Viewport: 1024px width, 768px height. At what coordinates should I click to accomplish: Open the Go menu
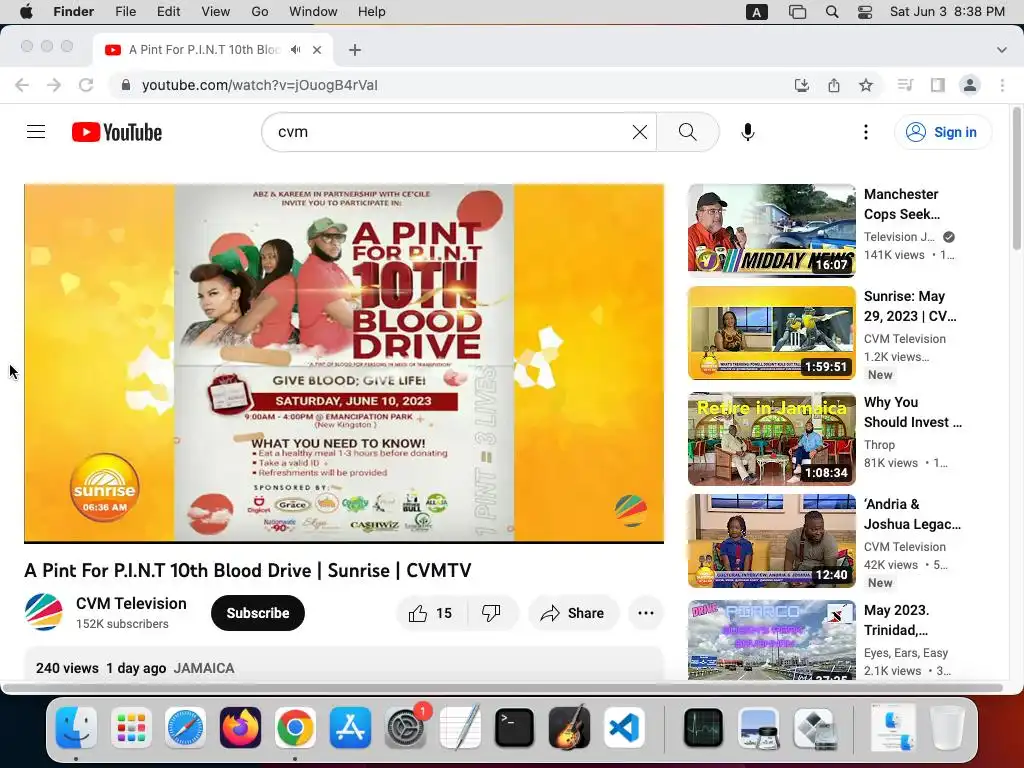point(260,12)
